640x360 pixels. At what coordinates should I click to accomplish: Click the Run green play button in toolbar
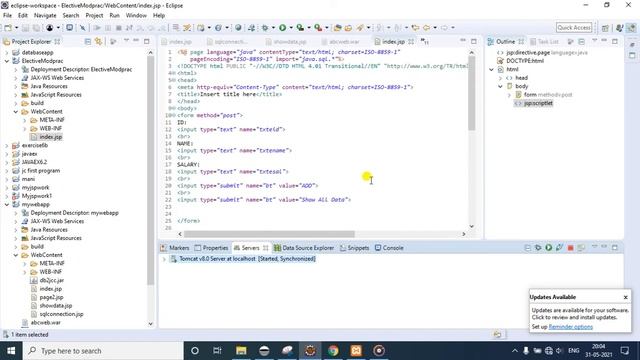click(282, 28)
